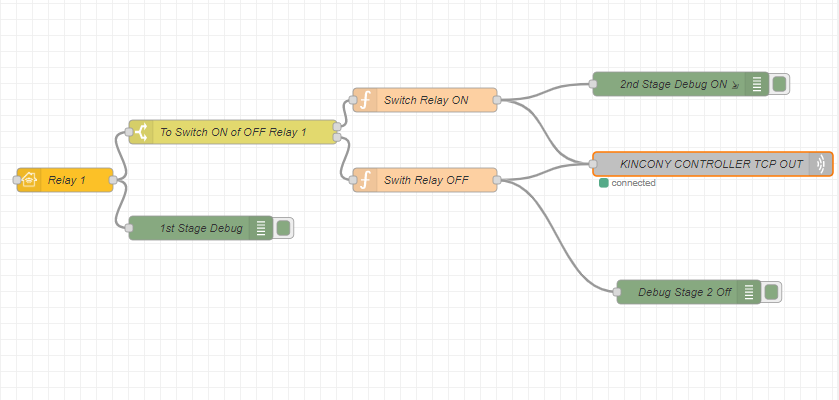The image size is (839, 400).
Task: Click the debug list icon on 1st Stage Debug
Action: click(x=260, y=228)
